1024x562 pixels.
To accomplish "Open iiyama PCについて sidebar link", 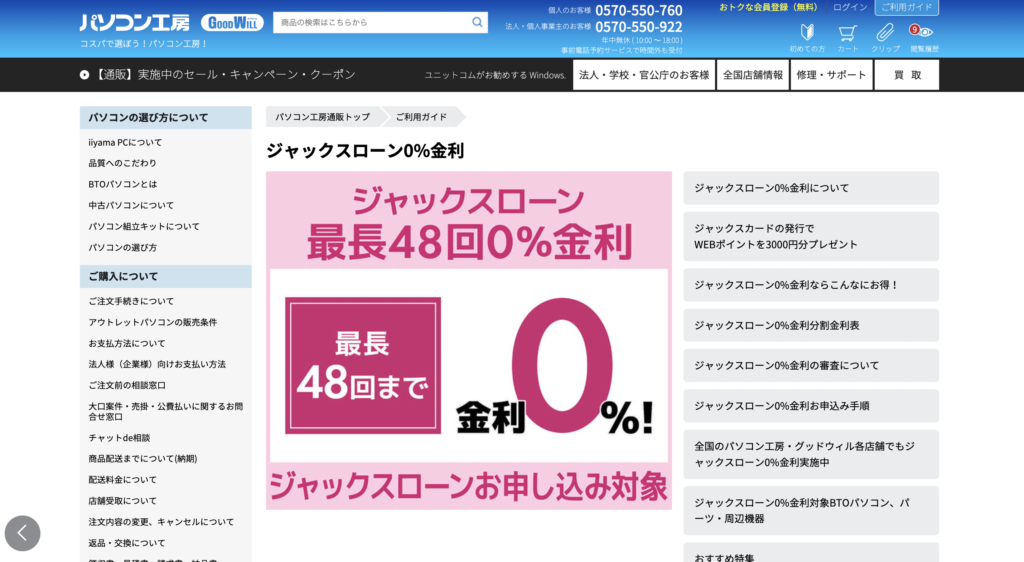I will coord(125,142).
